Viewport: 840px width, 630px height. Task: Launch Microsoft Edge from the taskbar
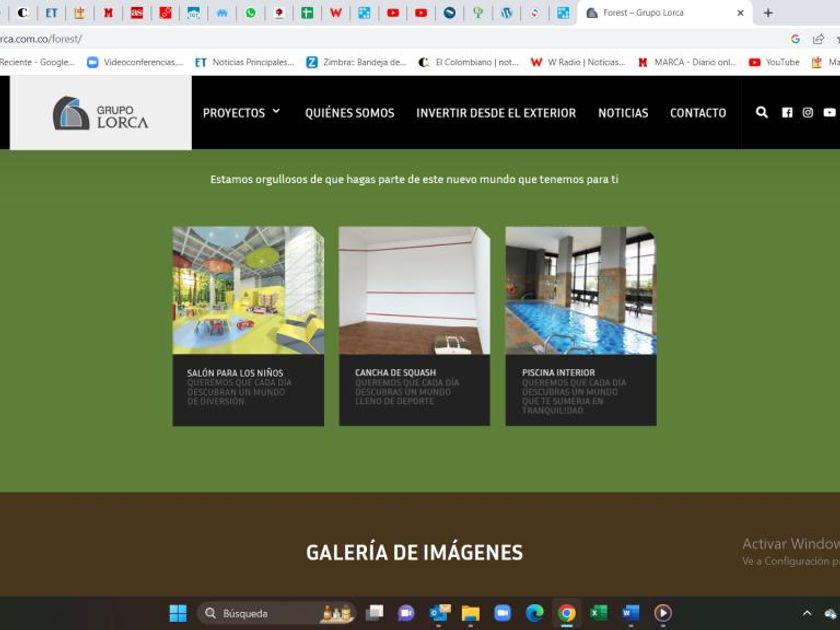pyautogui.click(x=534, y=613)
